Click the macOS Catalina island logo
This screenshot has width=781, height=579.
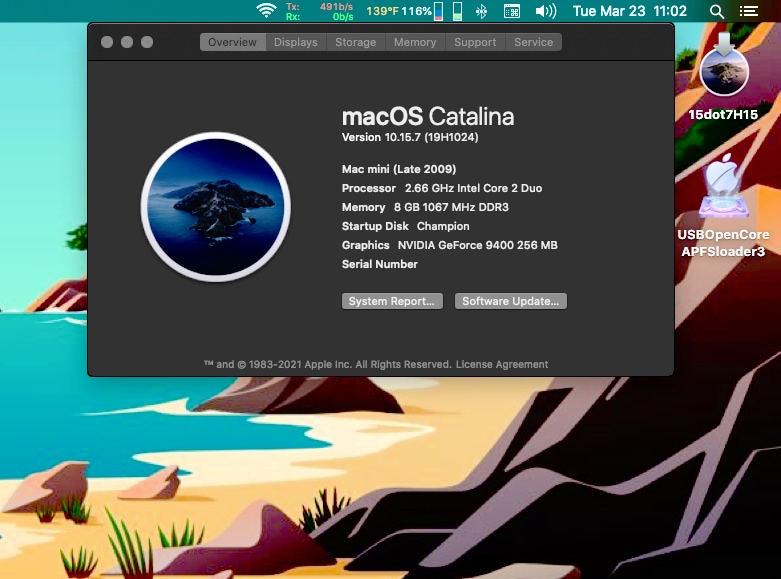pos(216,207)
